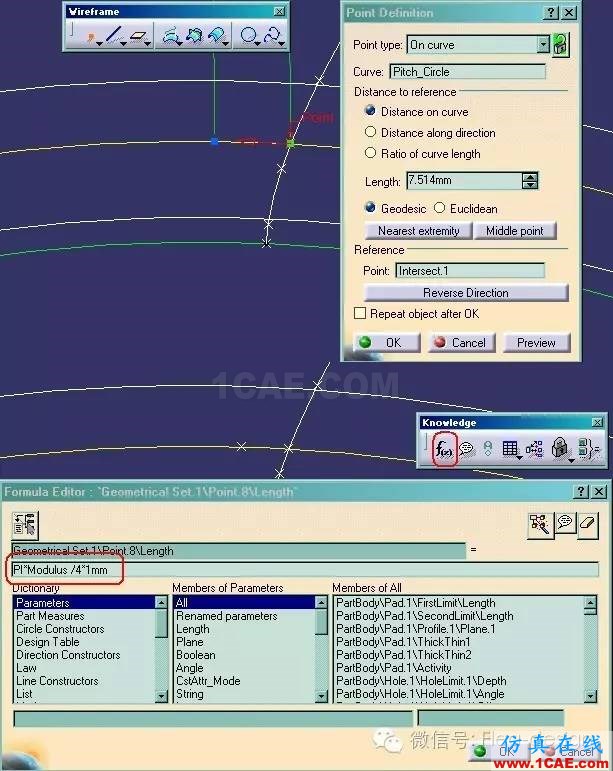Expand the Spline tool sub-menu arrow
This screenshot has height=771, width=613.
282,44
